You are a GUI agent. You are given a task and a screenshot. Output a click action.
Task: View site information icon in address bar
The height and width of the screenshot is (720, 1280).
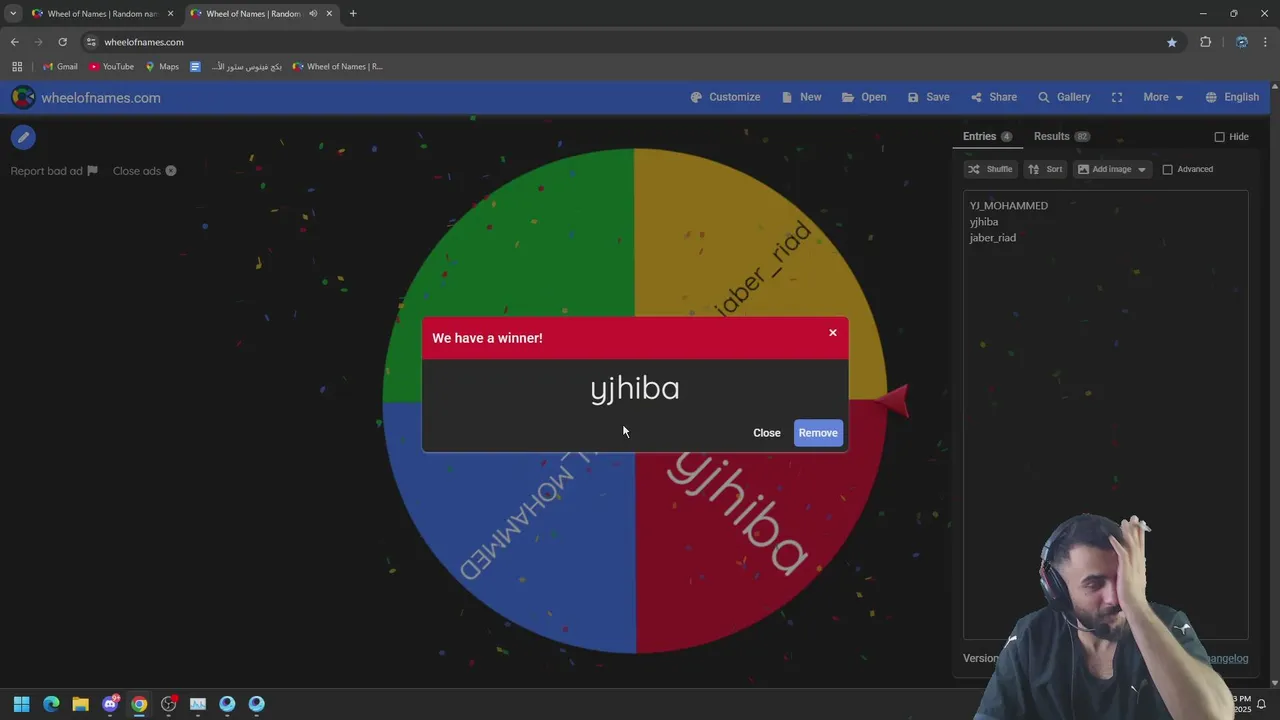pos(91,42)
